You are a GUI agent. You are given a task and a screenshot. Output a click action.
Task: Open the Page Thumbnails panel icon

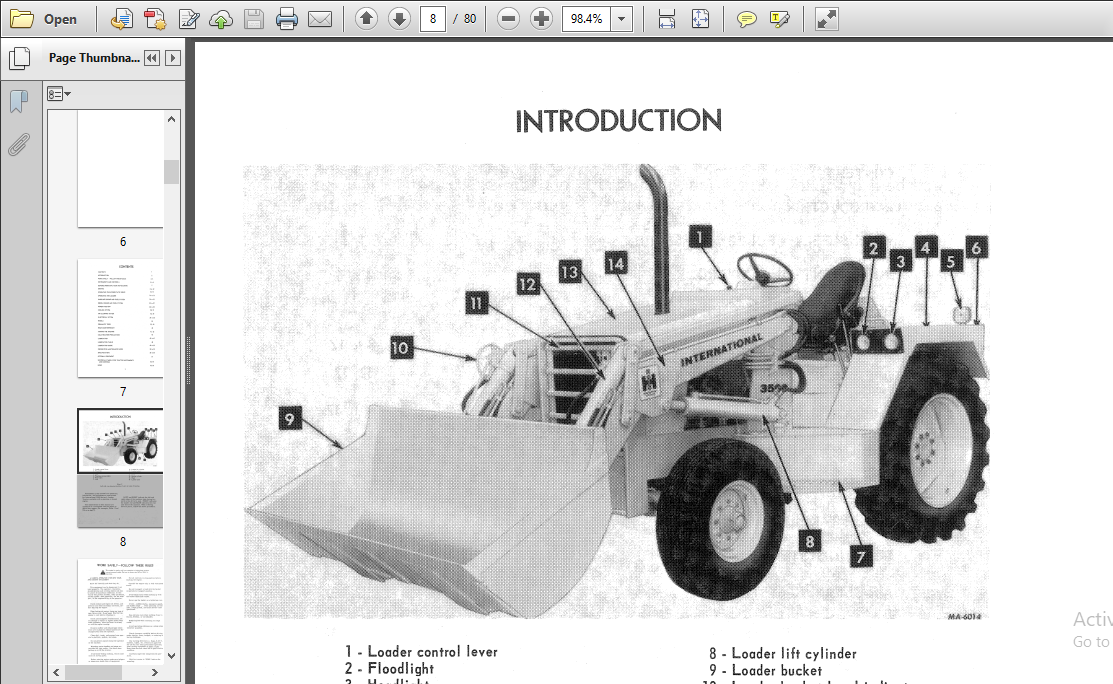[x=19, y=58]
